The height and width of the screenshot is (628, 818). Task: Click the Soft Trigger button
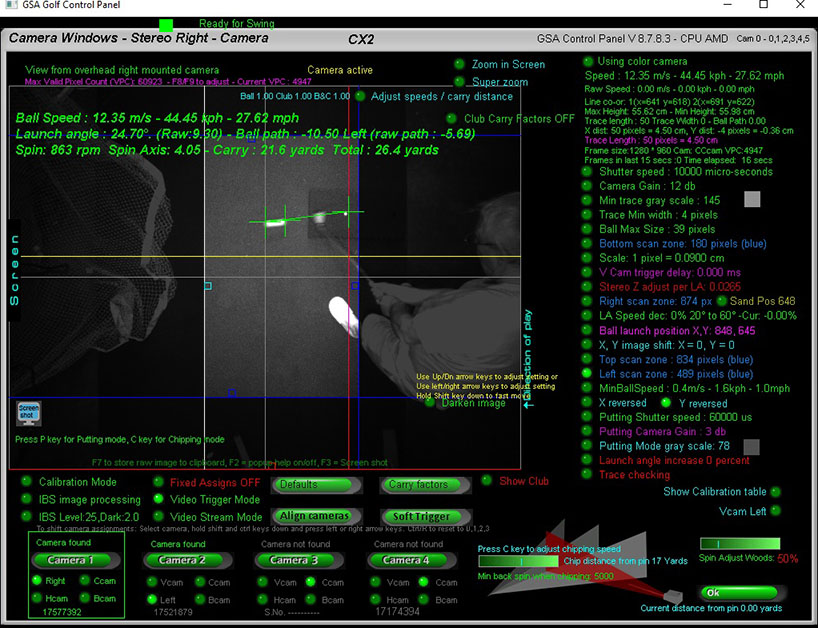[x=426, y=516]
